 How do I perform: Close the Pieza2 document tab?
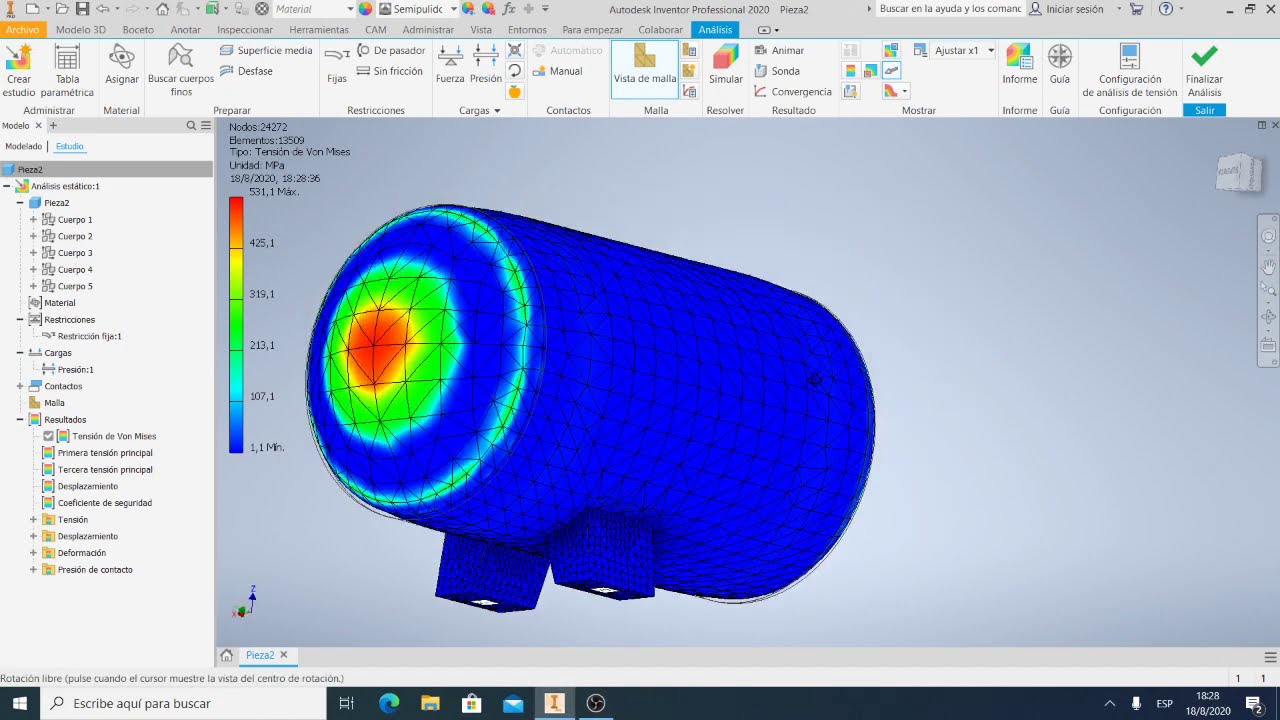coord(283,655)
